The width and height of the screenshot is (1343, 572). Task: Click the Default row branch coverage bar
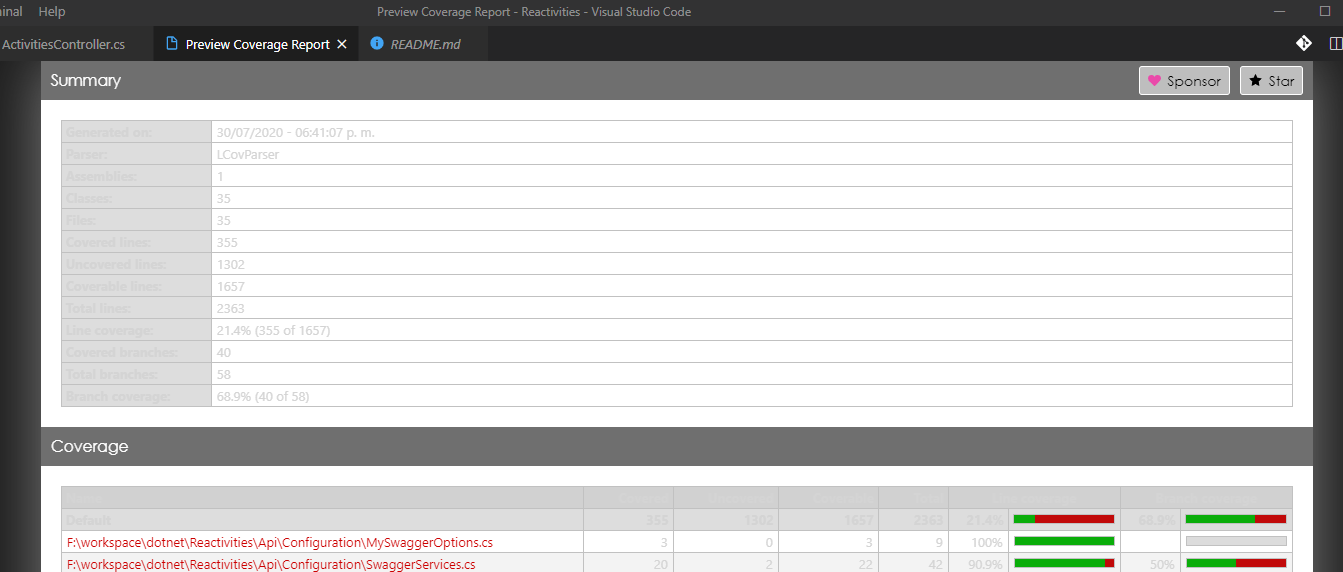pyautogui.click(x=1236, y=519)
